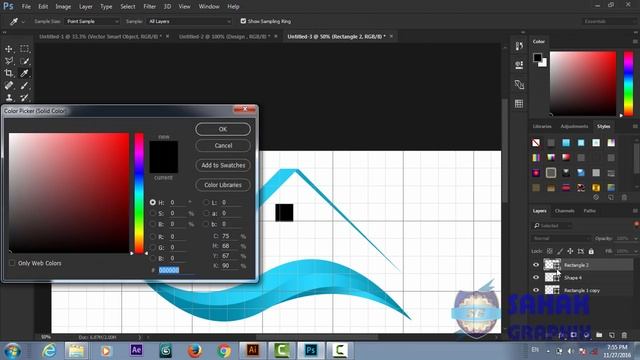Click the hex color input field
The image size is (640, 360).
(x=175, y=270)
